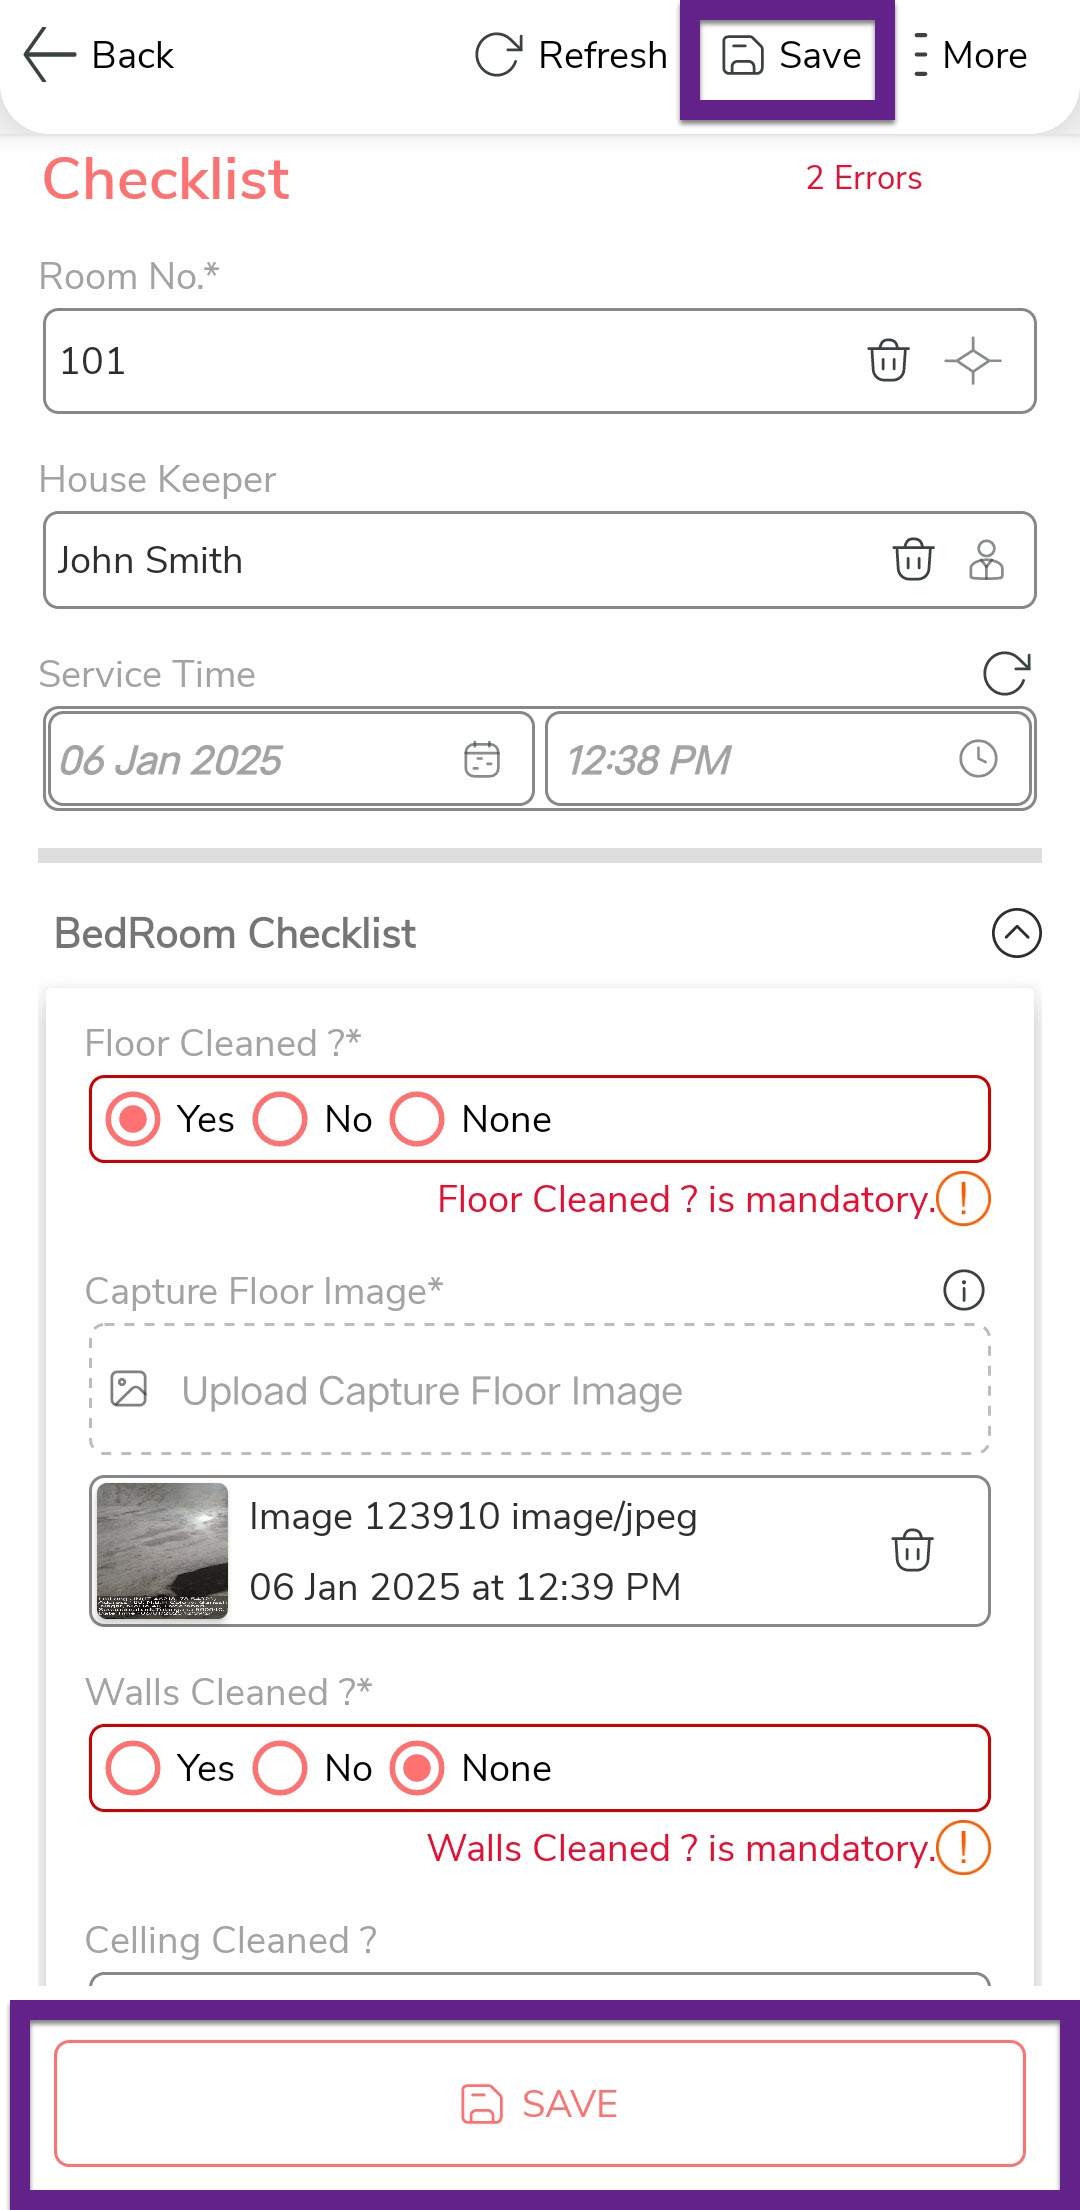
Task: Select Yes for Walls Cleaned
Action: (133, 1768)
